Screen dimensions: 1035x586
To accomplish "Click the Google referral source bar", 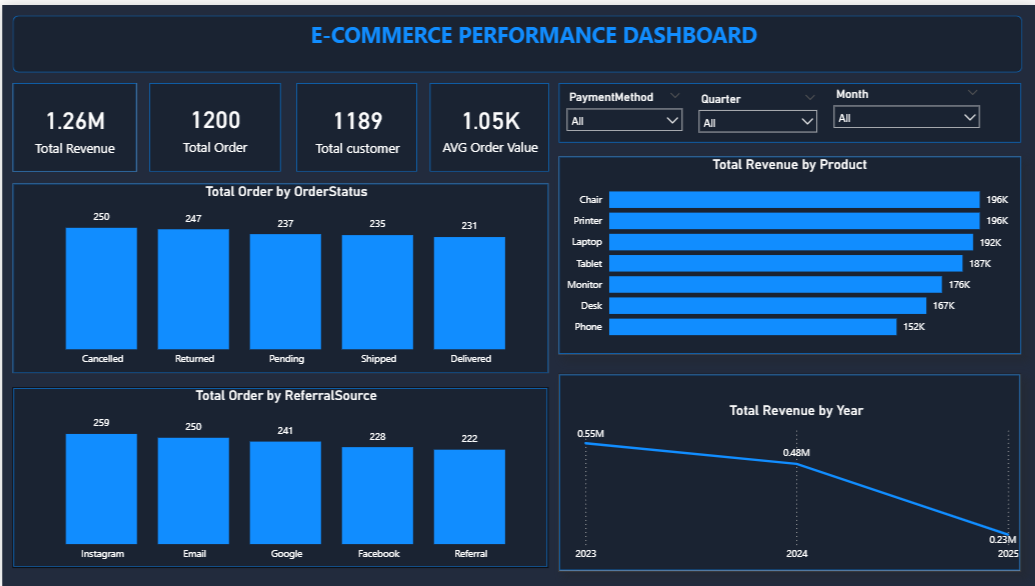I will click(285, 493).
